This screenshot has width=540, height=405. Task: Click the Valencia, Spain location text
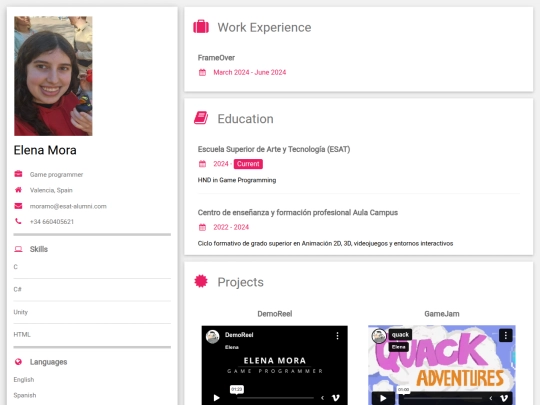coord(51,190)
